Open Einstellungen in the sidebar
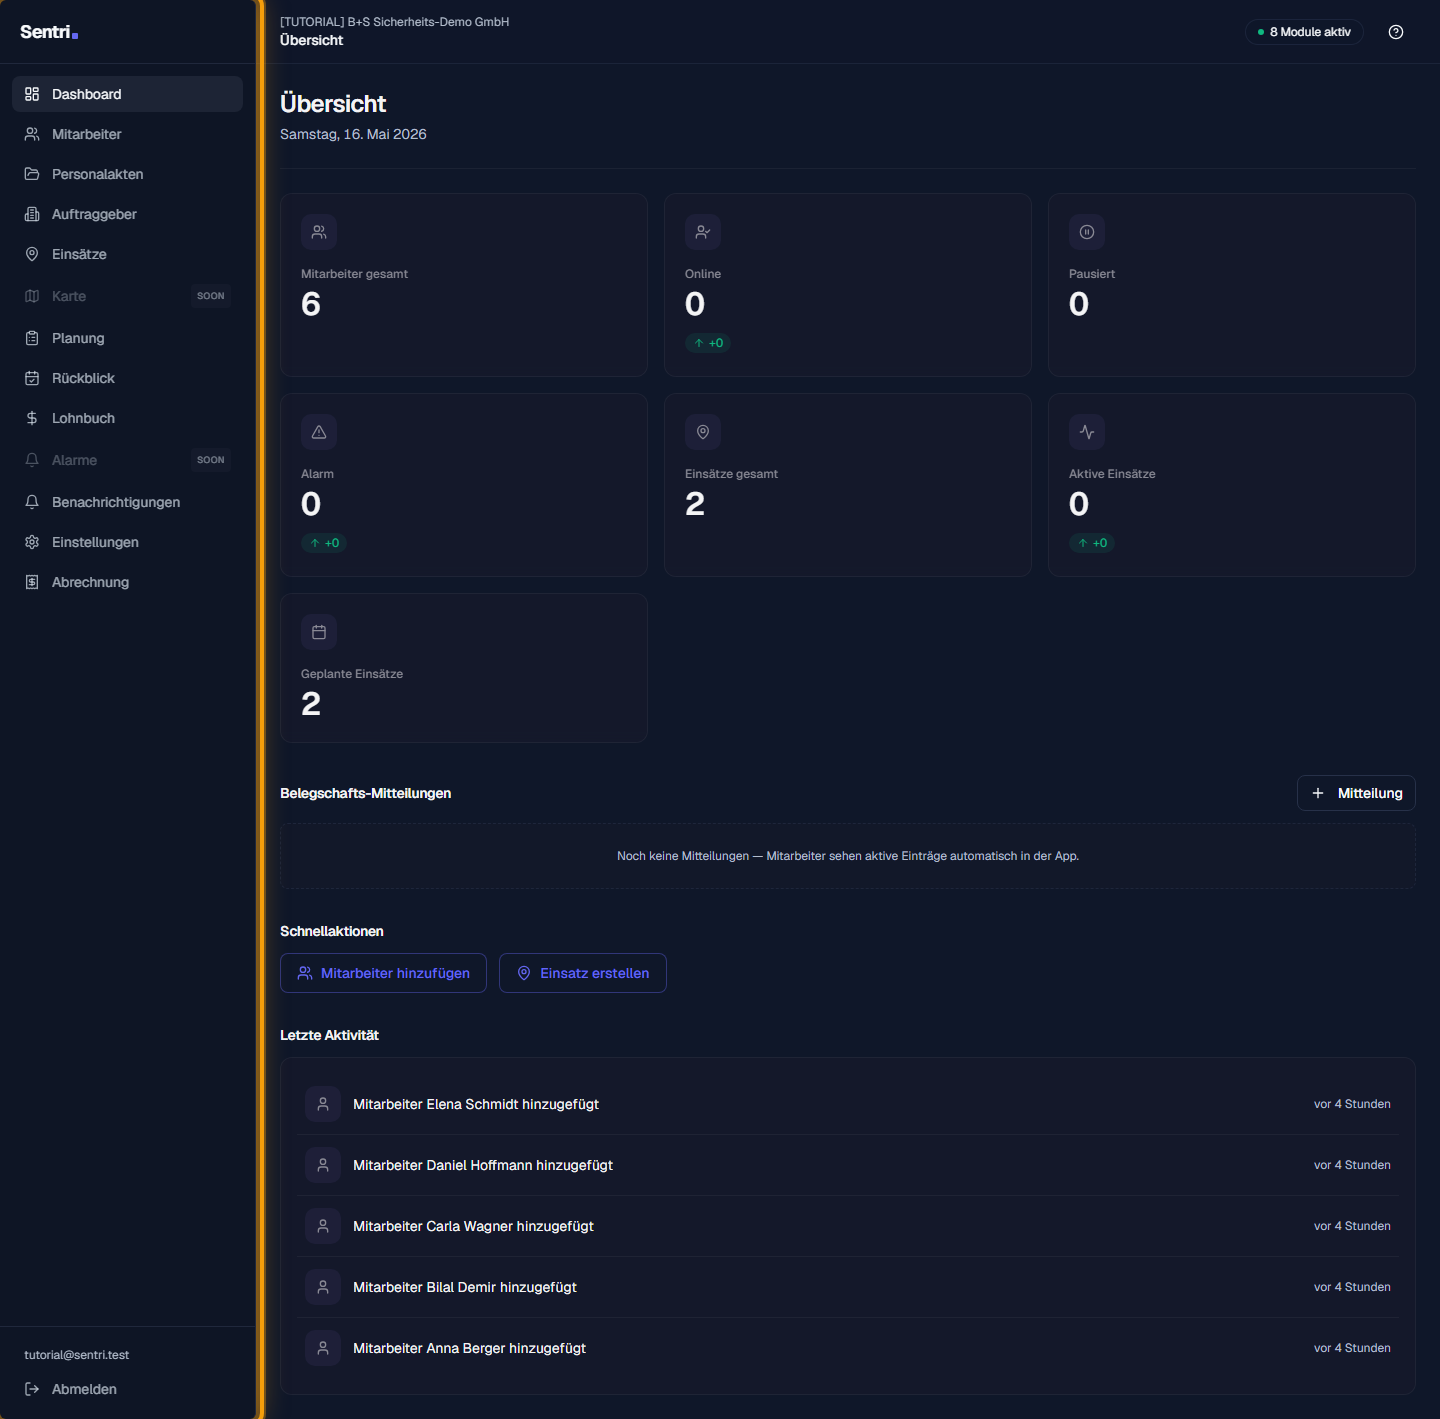 point(127,542)
